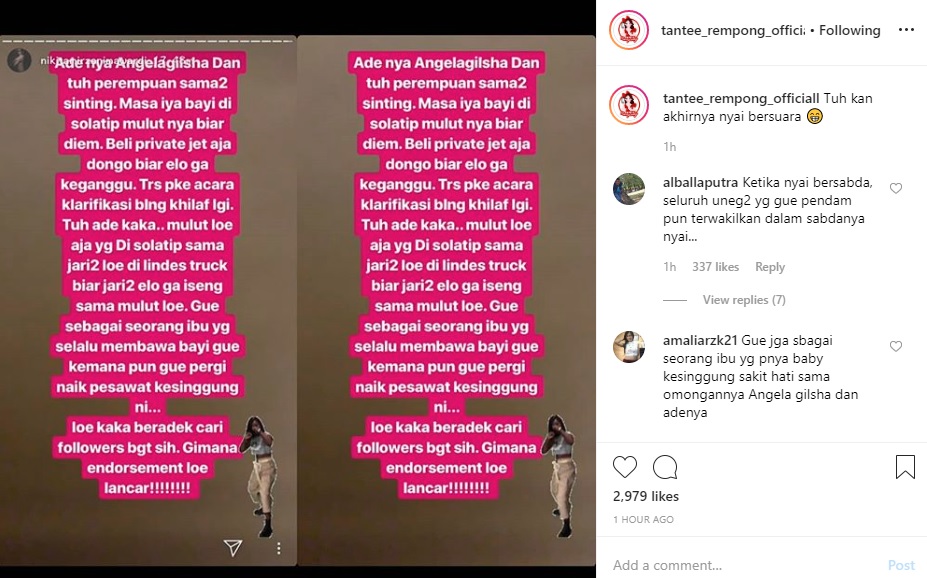Open the amaliarzk21 username link
The width and height of the screenshot is (927, 578).
[x=700, y=340]
